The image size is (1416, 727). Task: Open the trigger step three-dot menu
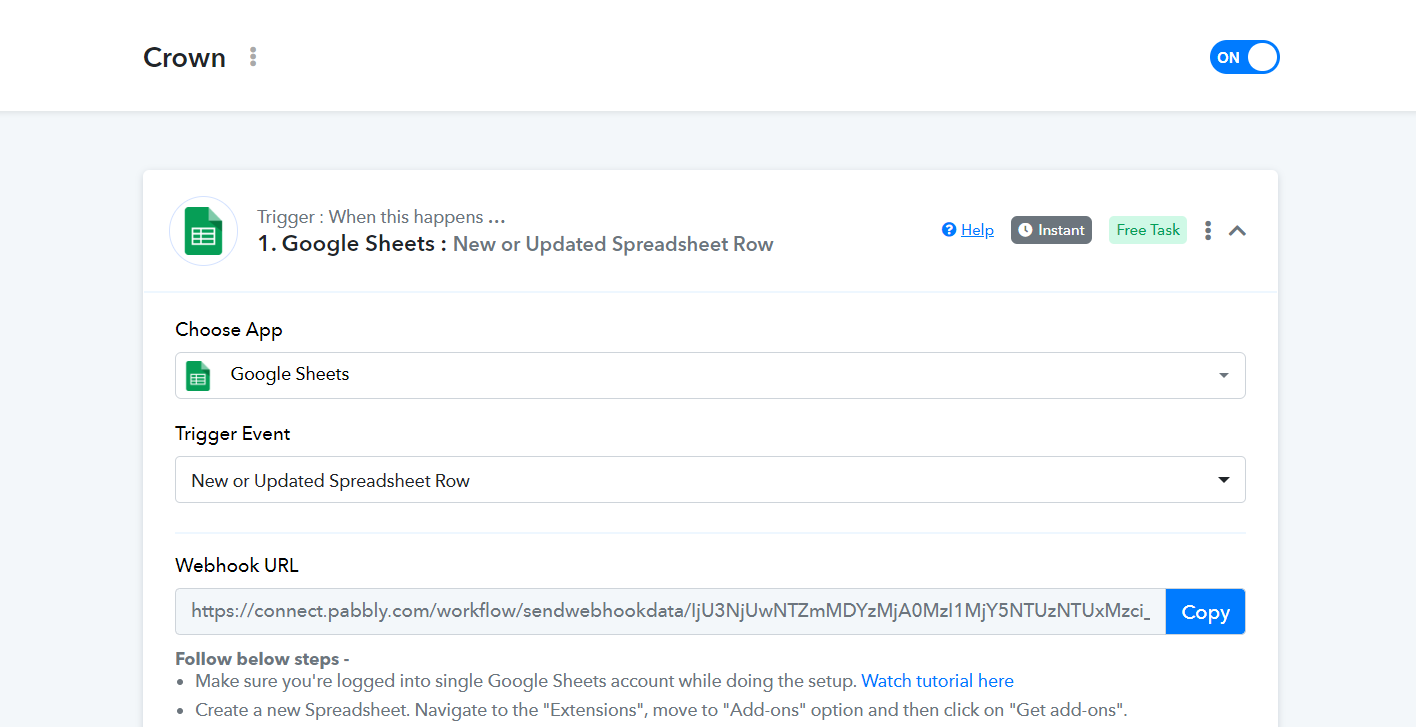click(x=1208, y=230)
